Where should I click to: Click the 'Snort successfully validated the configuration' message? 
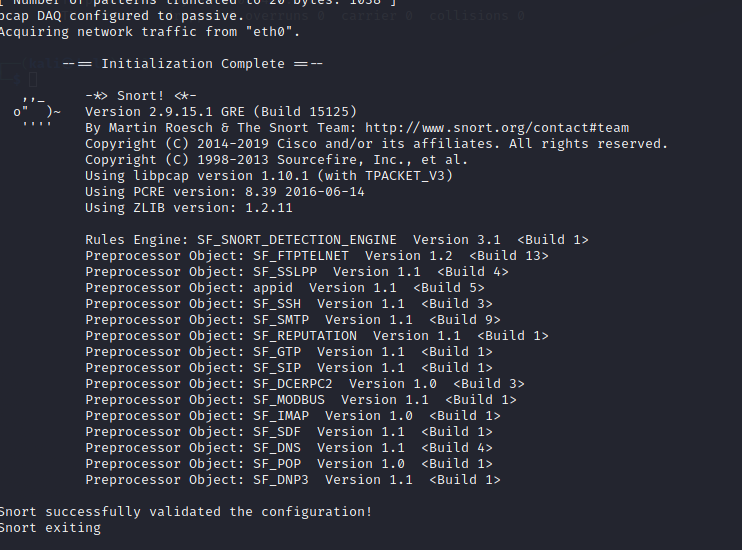tap(186, 512)
